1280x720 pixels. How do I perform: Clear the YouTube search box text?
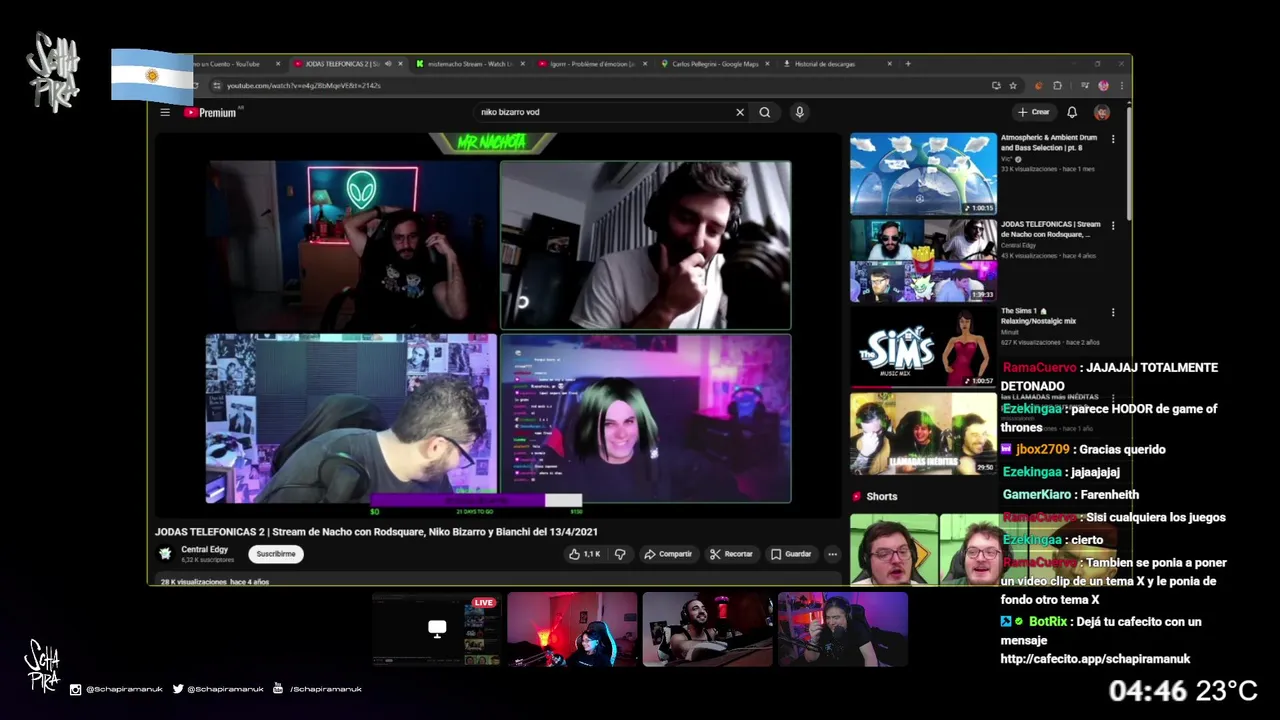(x=740, y=112)
